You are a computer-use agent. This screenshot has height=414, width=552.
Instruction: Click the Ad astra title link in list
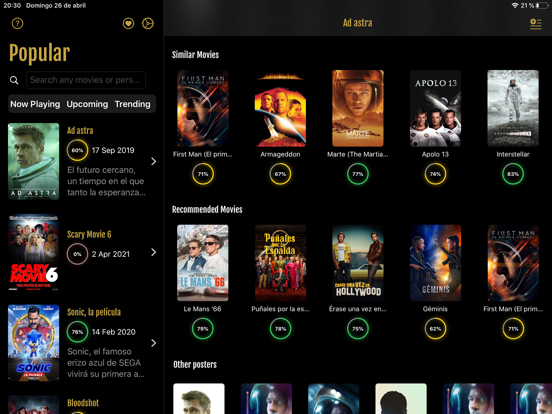pos(80,131)
